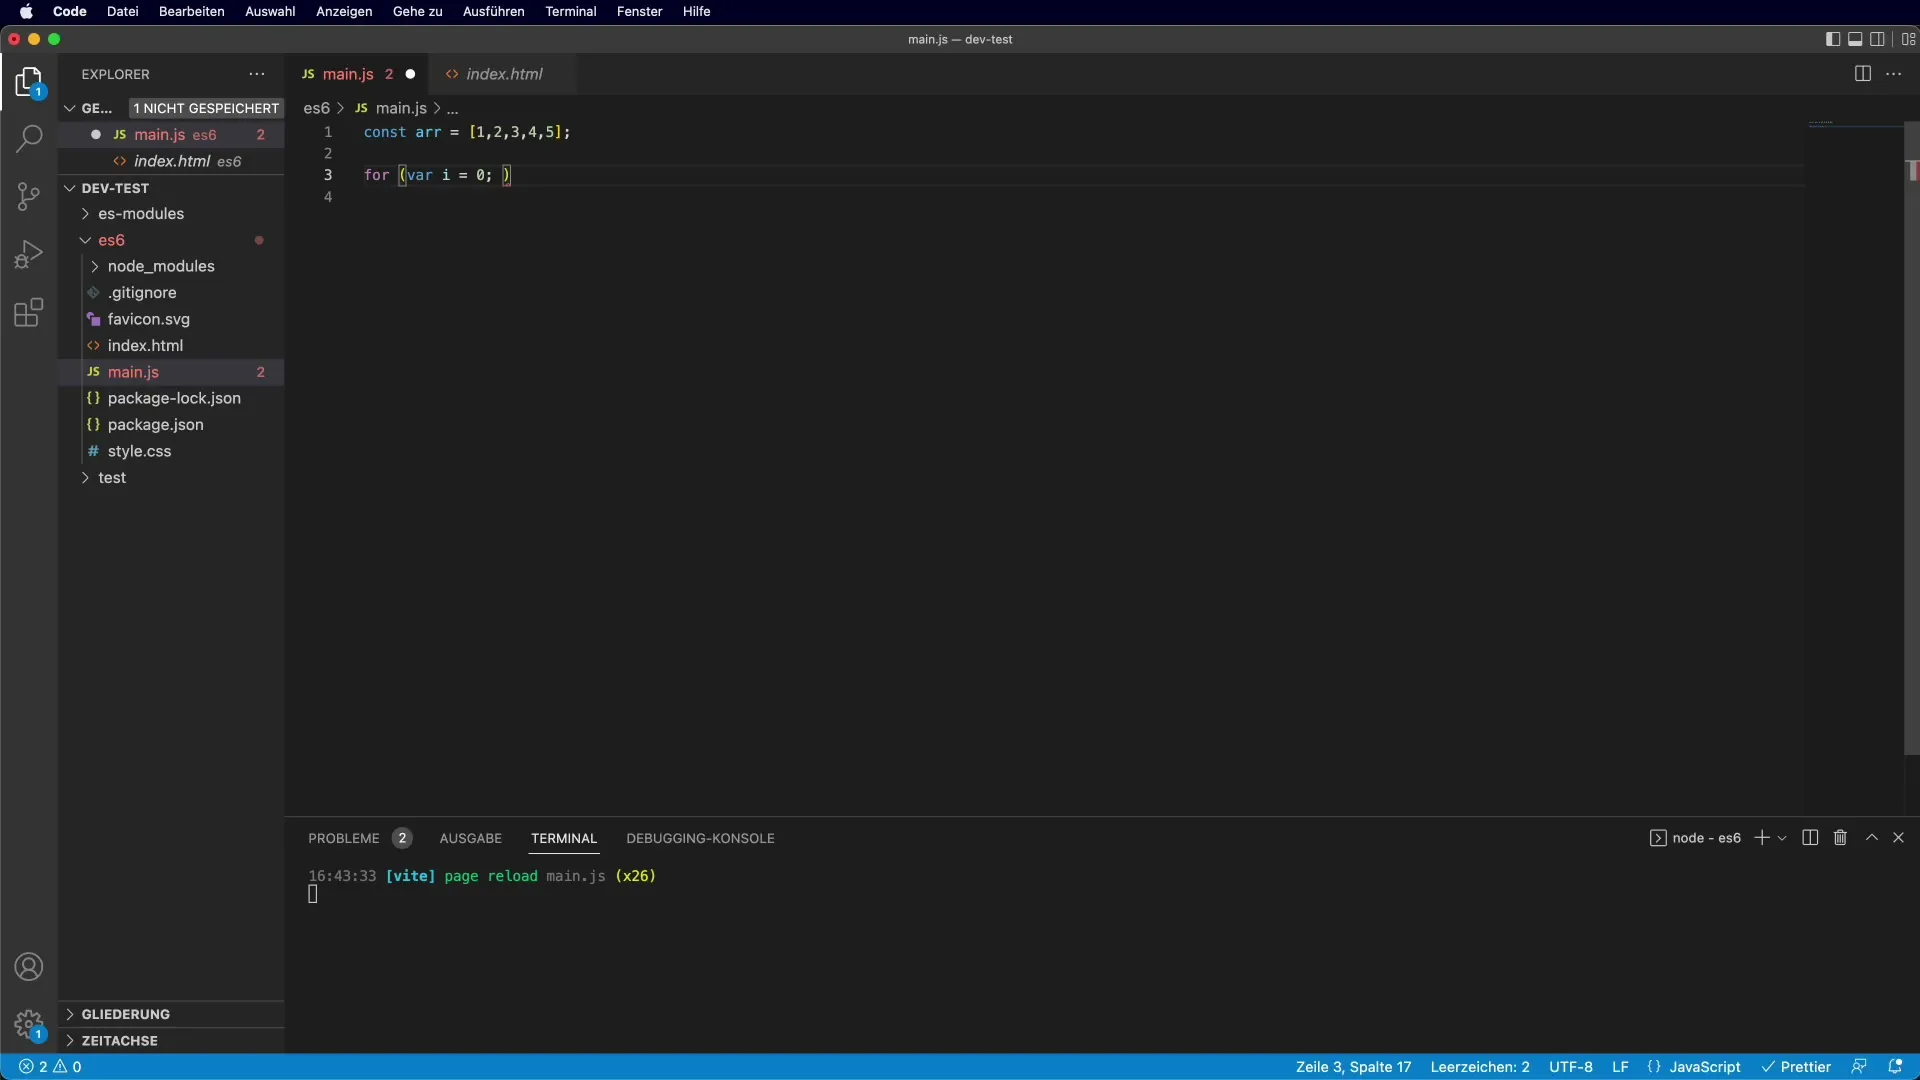Switch to the DEBUGGING-KONSOLE tab
Image resolution: width=1920 pixels, height=1080 pixels.
pos(700,838)
